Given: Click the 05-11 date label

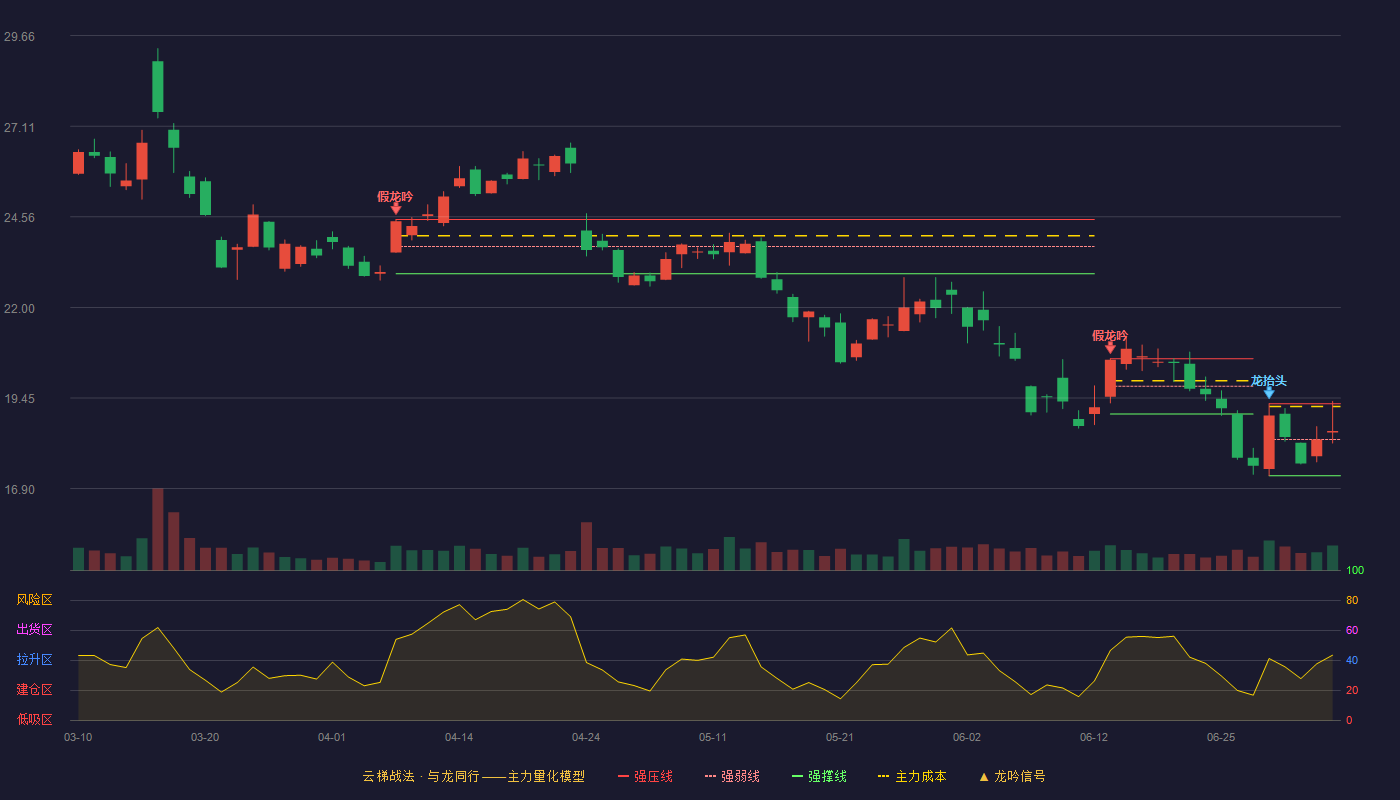Looking at the screenshot, I should pyautogui.click(x=713, y=737).
